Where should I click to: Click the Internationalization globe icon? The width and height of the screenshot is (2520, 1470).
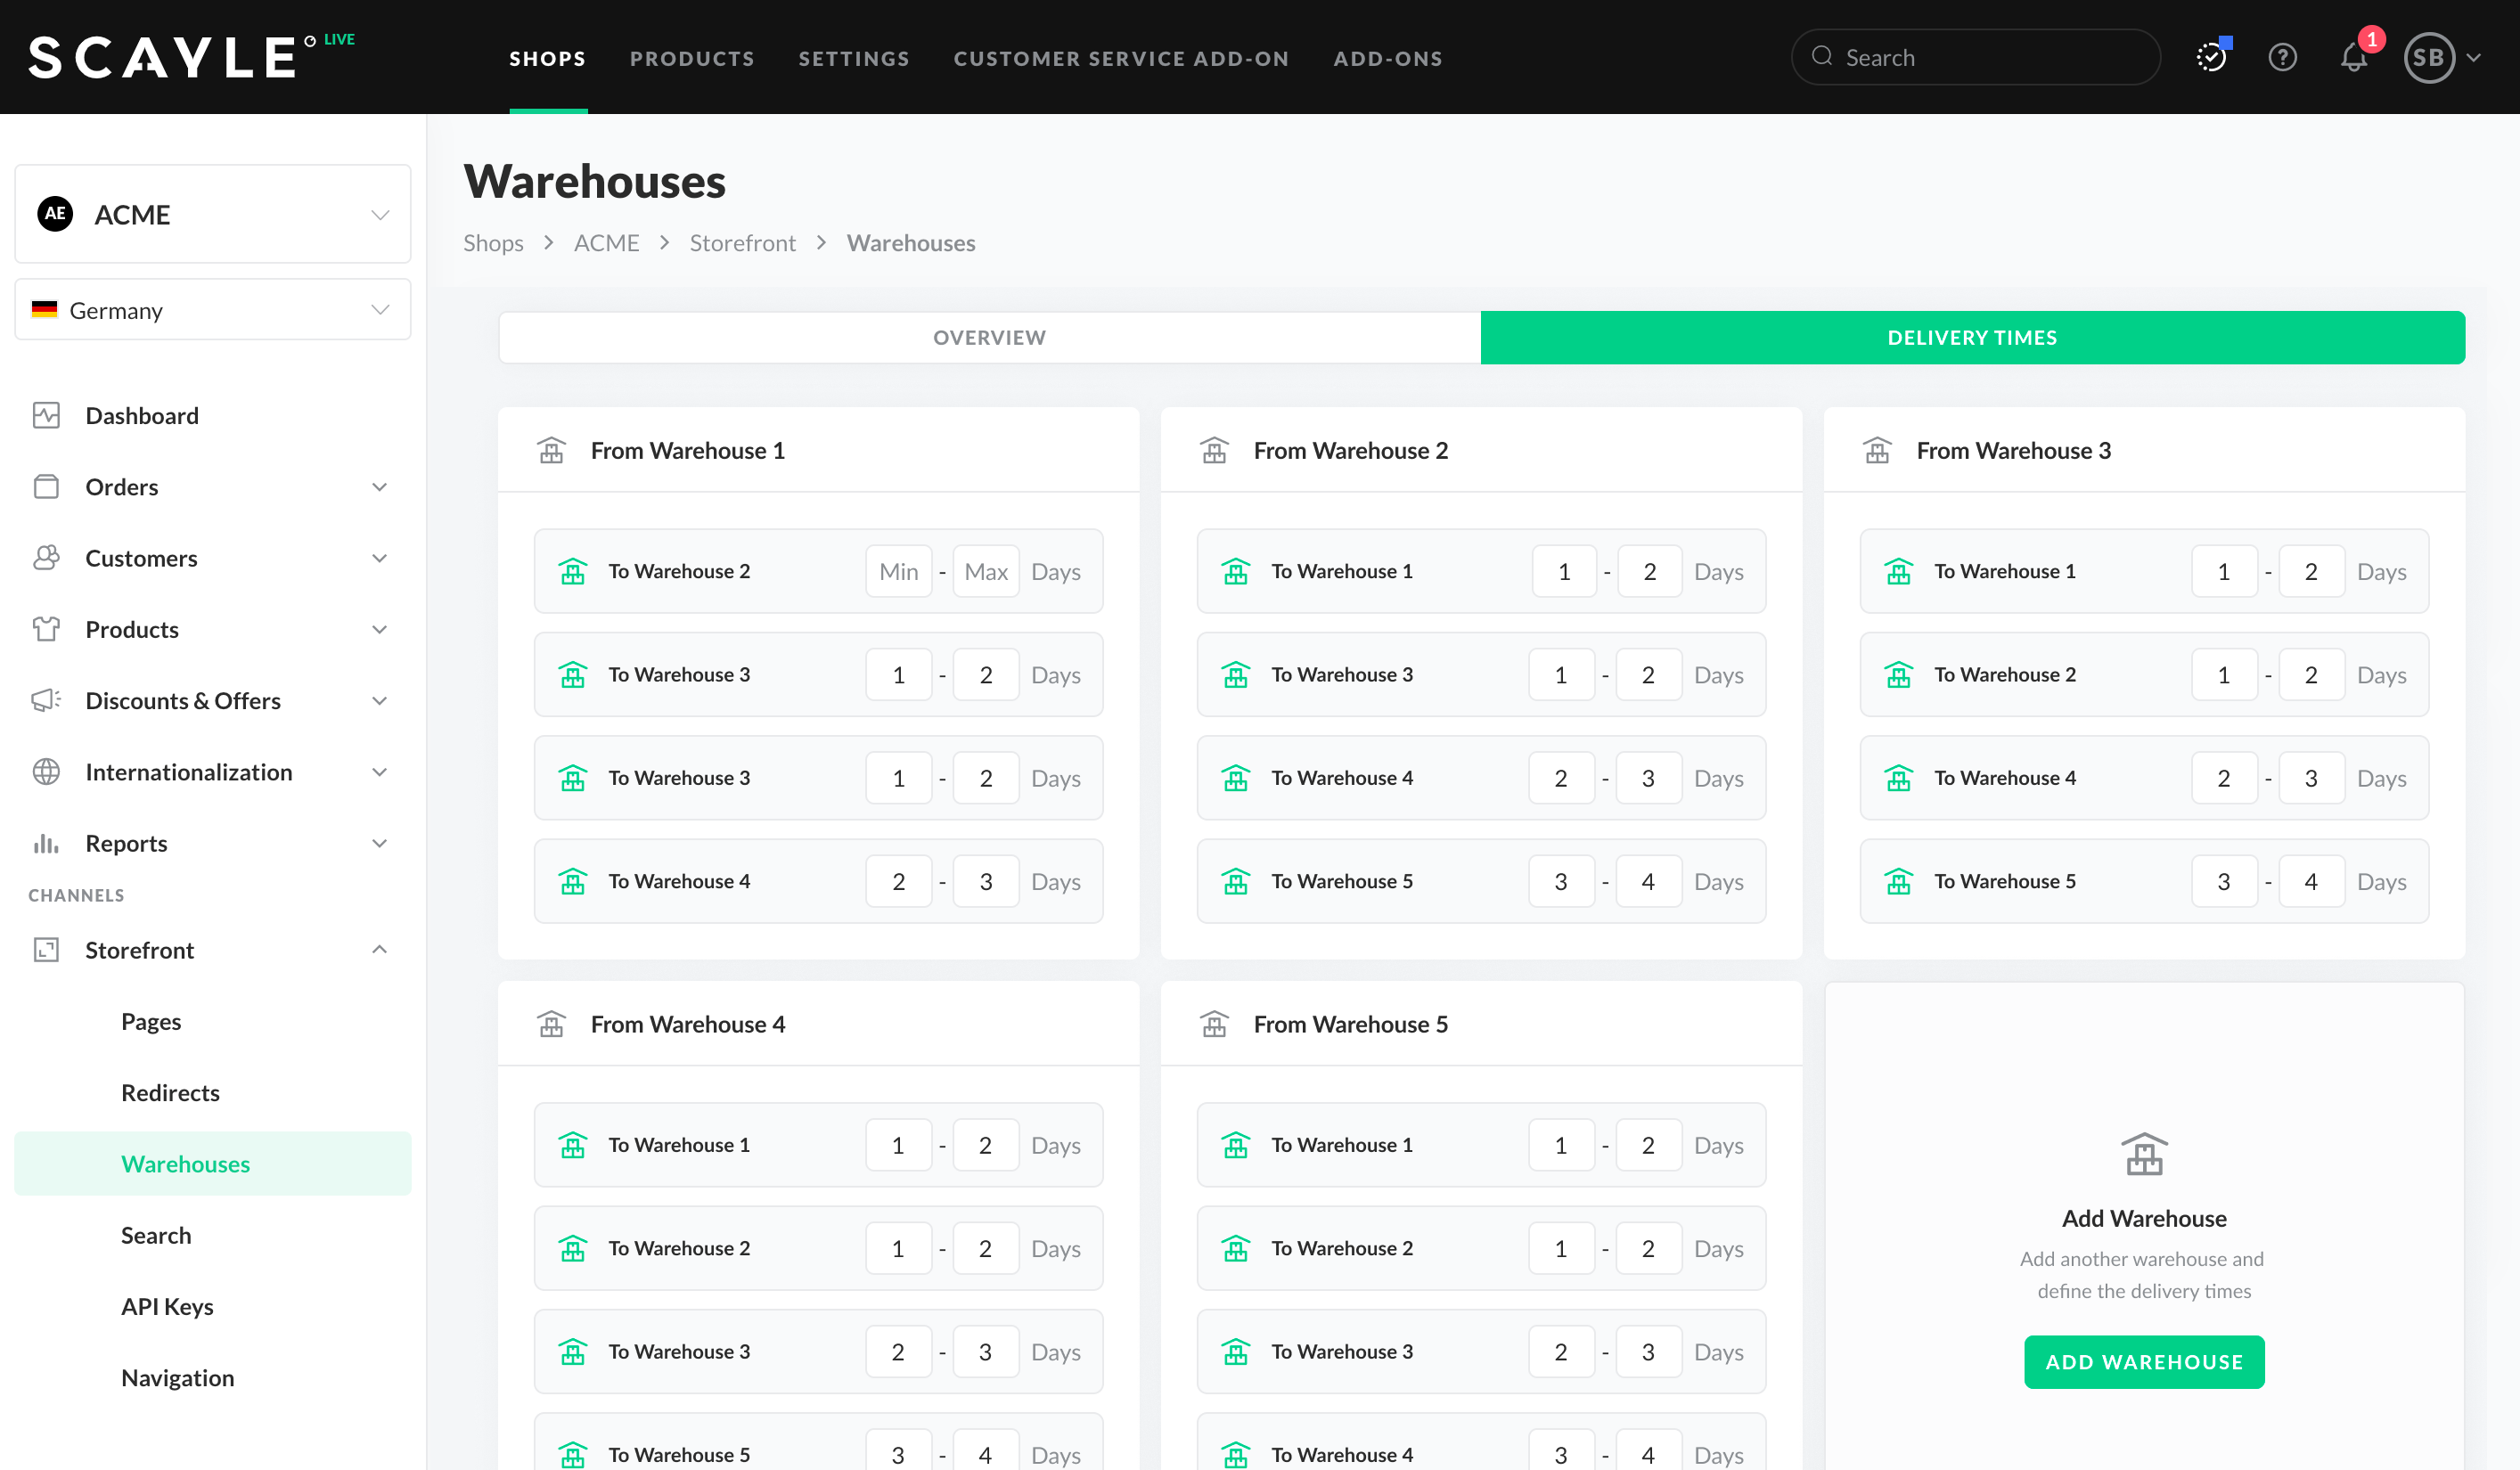[46, 772]
